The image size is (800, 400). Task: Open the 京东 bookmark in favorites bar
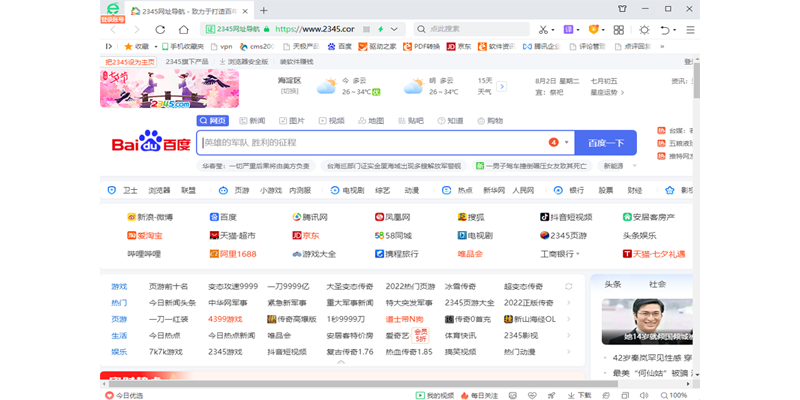[459, 46]
